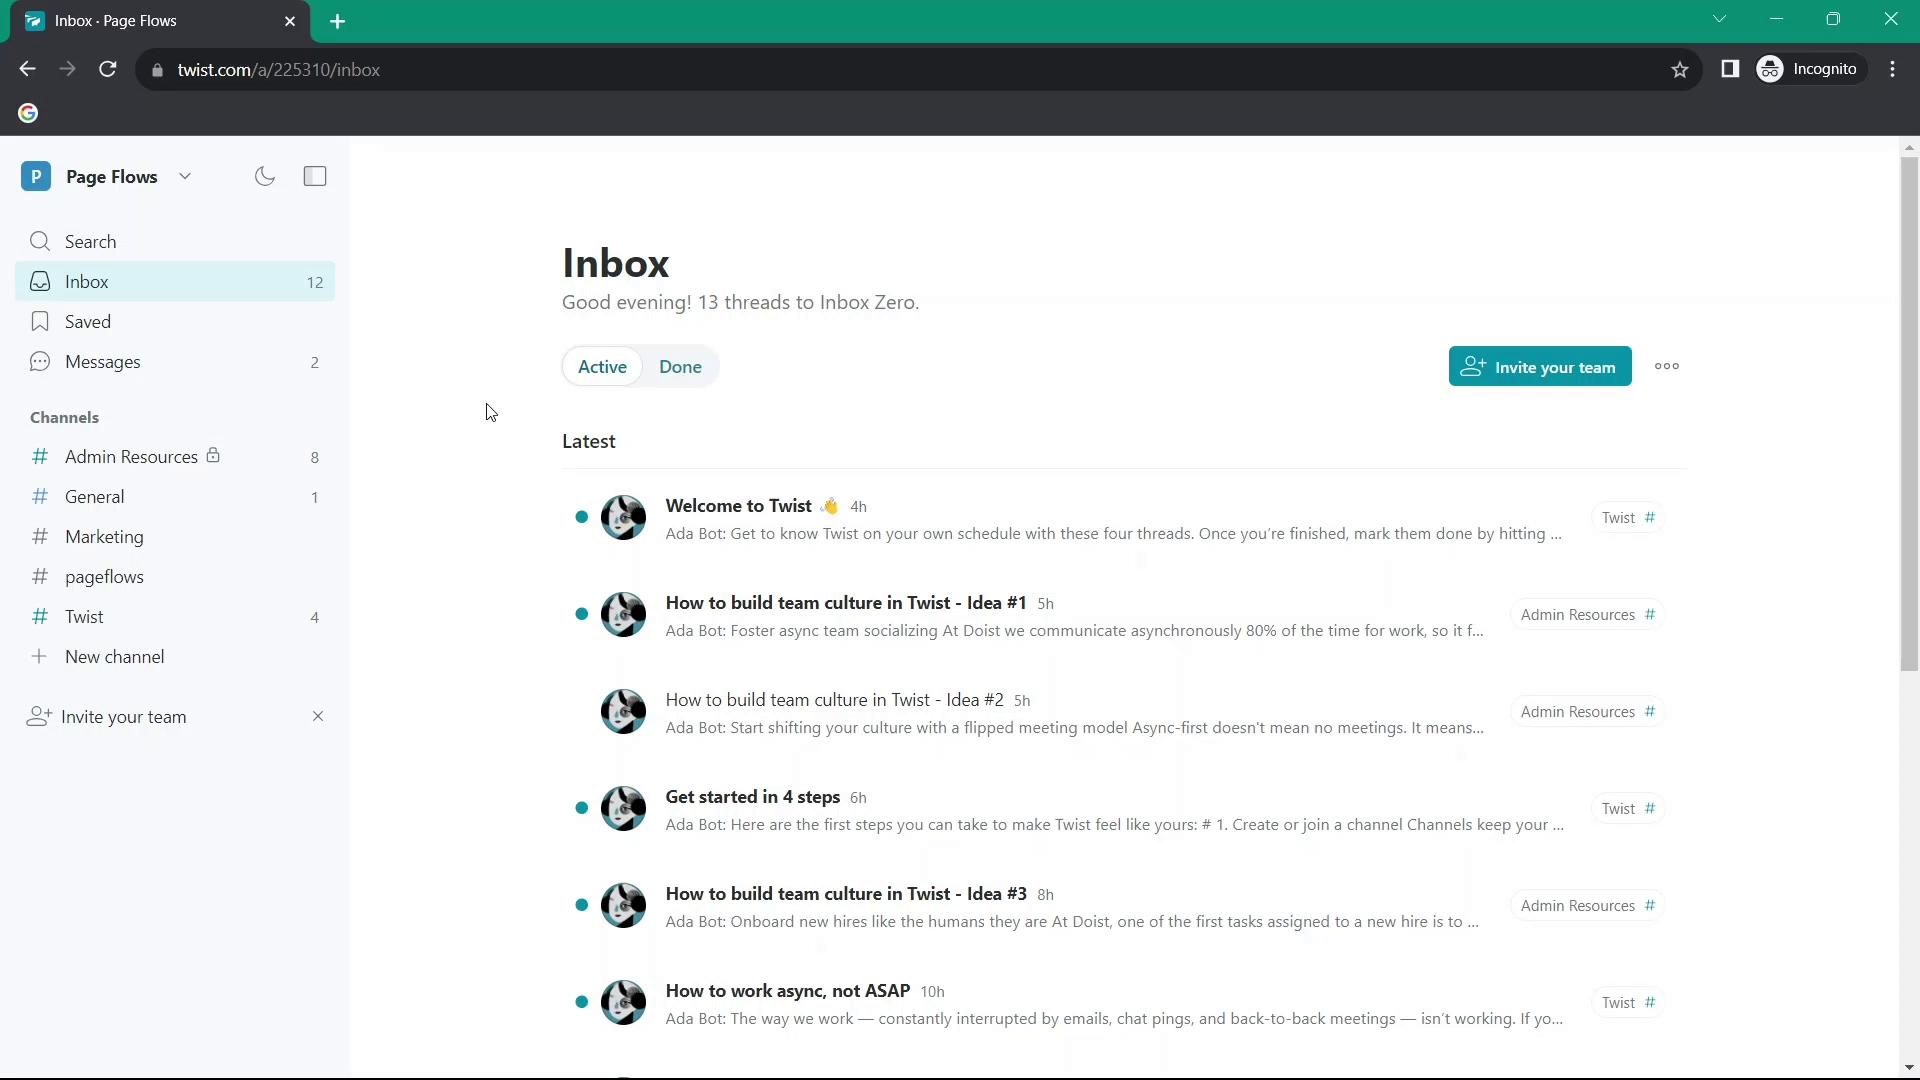Select the Active tab
Screen dimensions: 1920x1080
click(x=601, y=367)
